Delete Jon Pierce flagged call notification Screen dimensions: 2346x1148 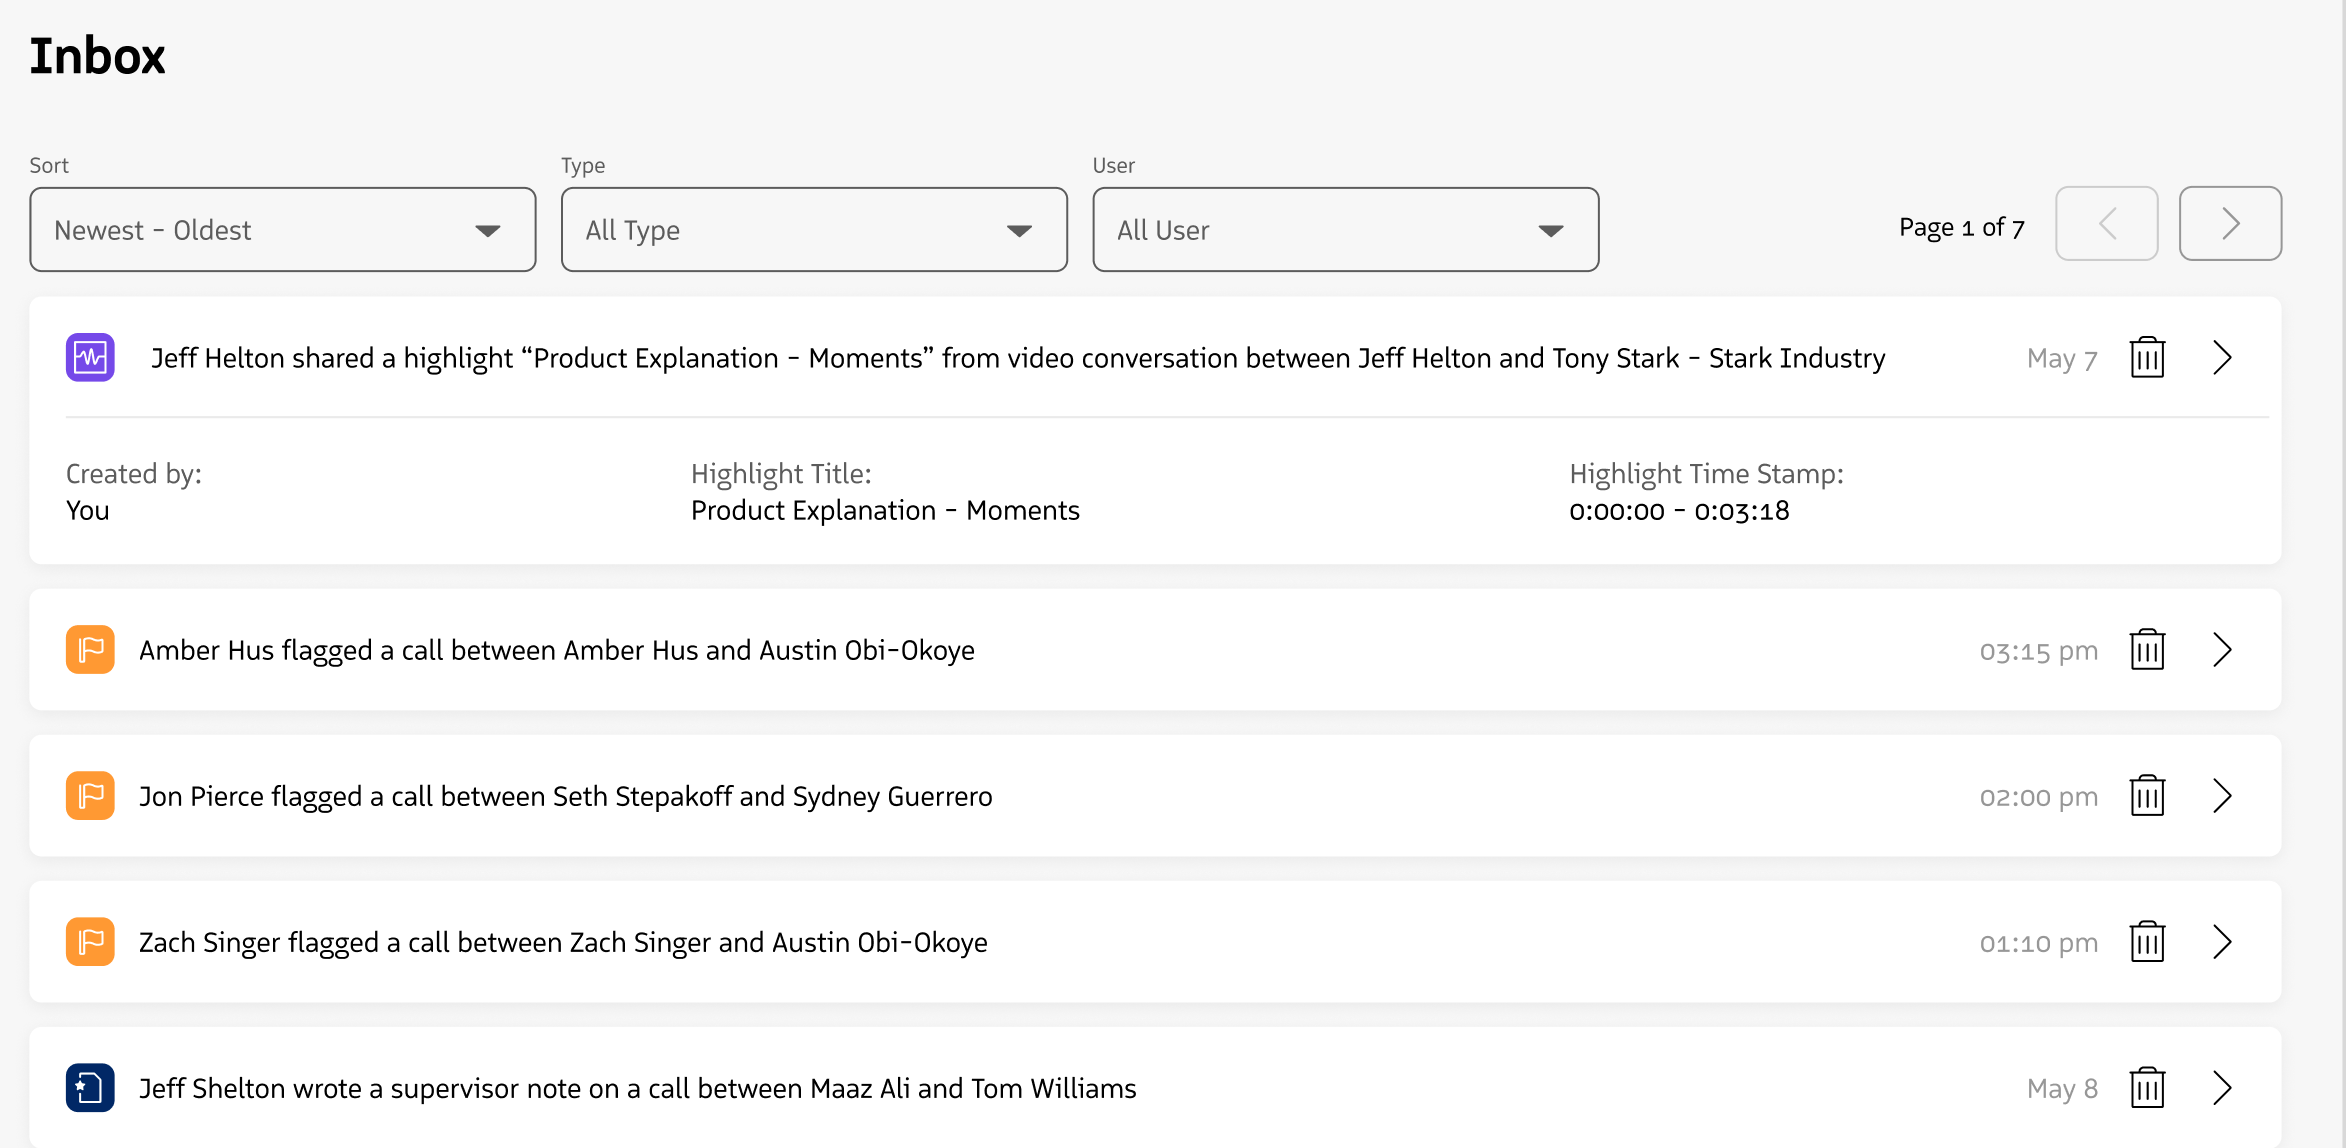pos(2147,796)
